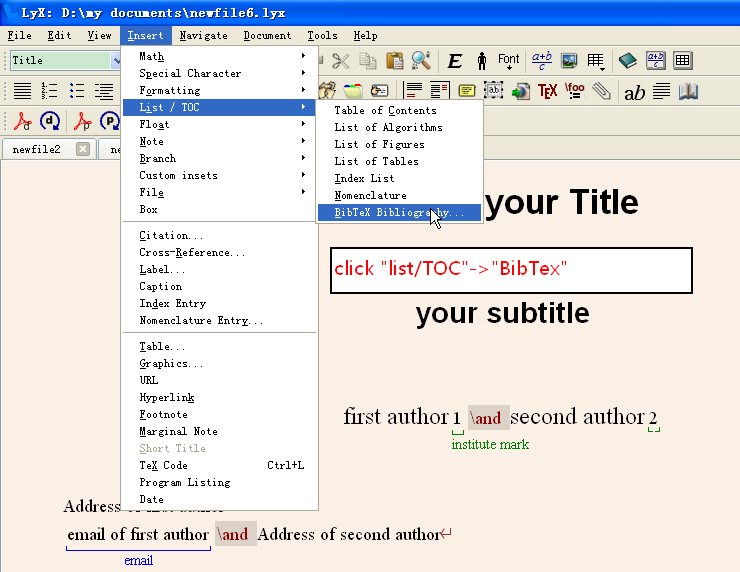
Task: Select BibTeX Bibliography... menu entry
Action: pos(400,212)
